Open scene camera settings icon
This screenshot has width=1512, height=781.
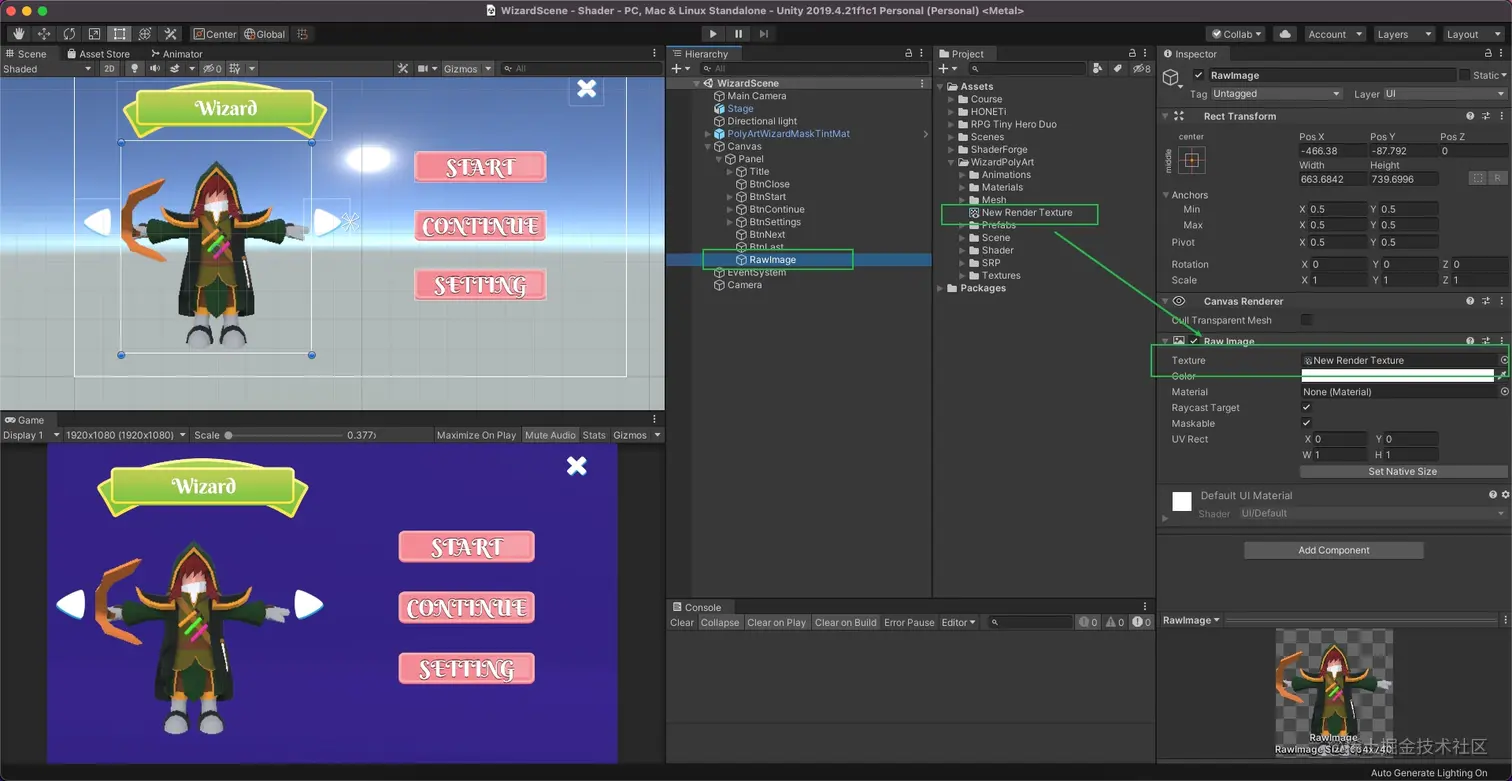point(424,69)
